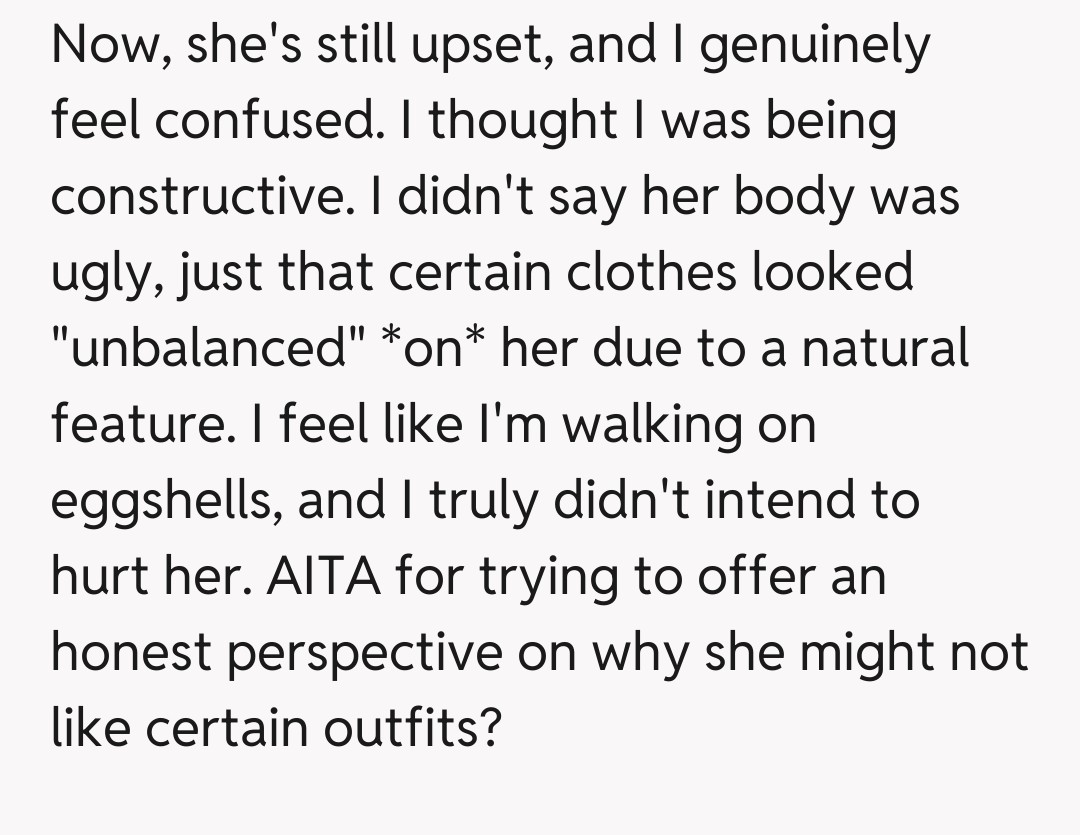Click the word "upset" in the first line
1080x835 pixels.
coord(485,47)
